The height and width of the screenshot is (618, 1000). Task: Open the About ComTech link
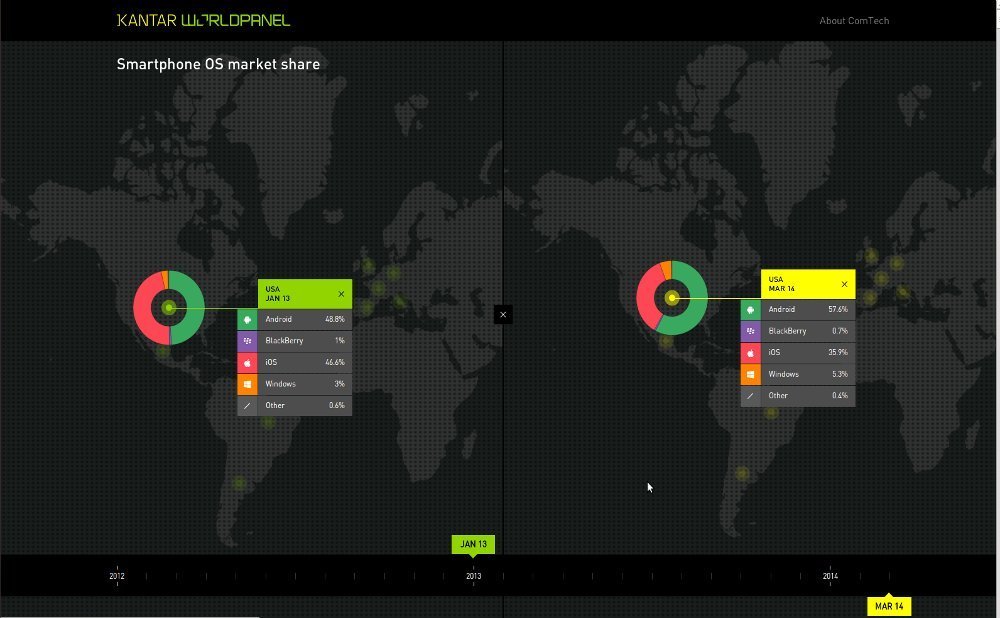point(854,21)
